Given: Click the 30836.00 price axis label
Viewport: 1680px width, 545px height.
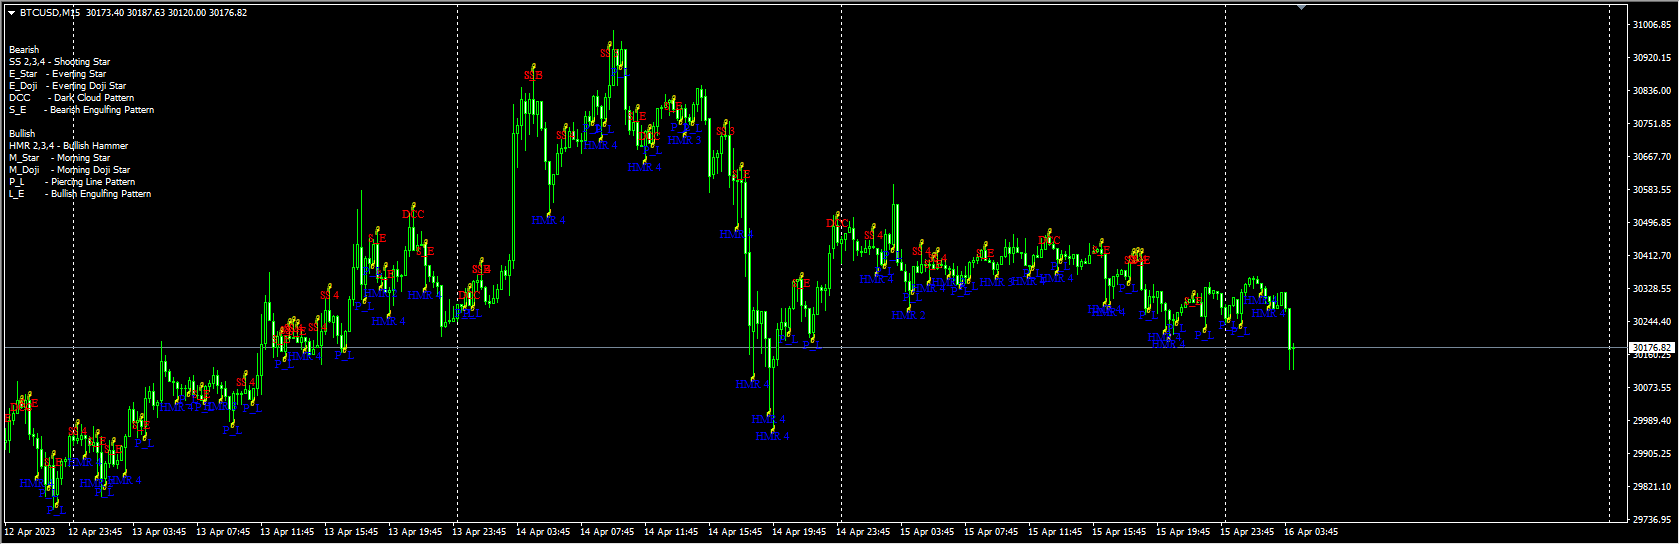Looking at the screenshot, I should (x=1652, y=91).
